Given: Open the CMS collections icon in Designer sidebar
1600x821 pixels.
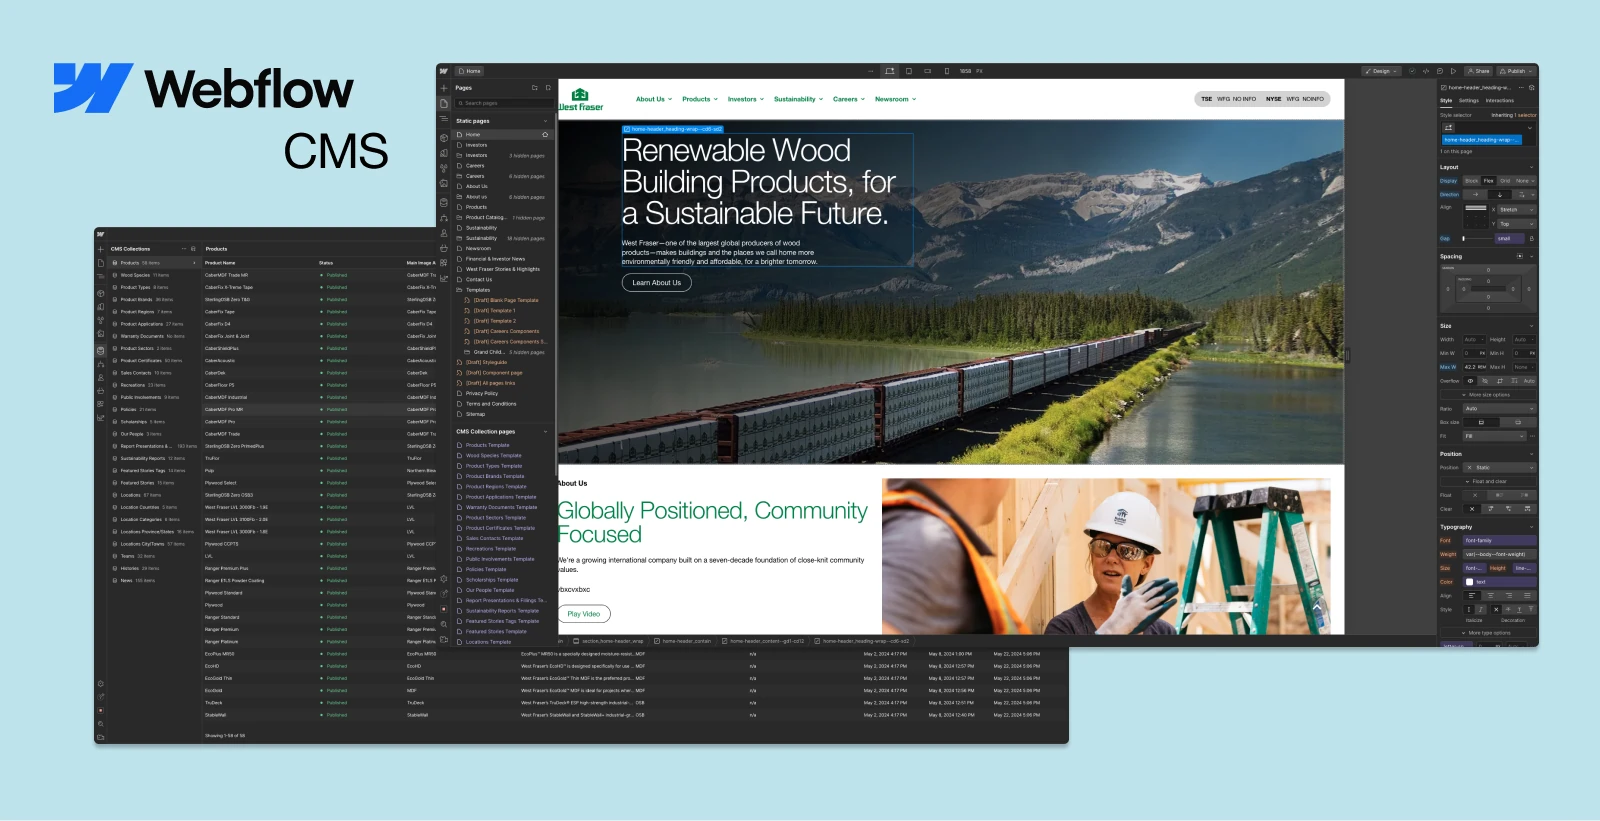Looking at the screenshot, I should (x=444, y=203).
